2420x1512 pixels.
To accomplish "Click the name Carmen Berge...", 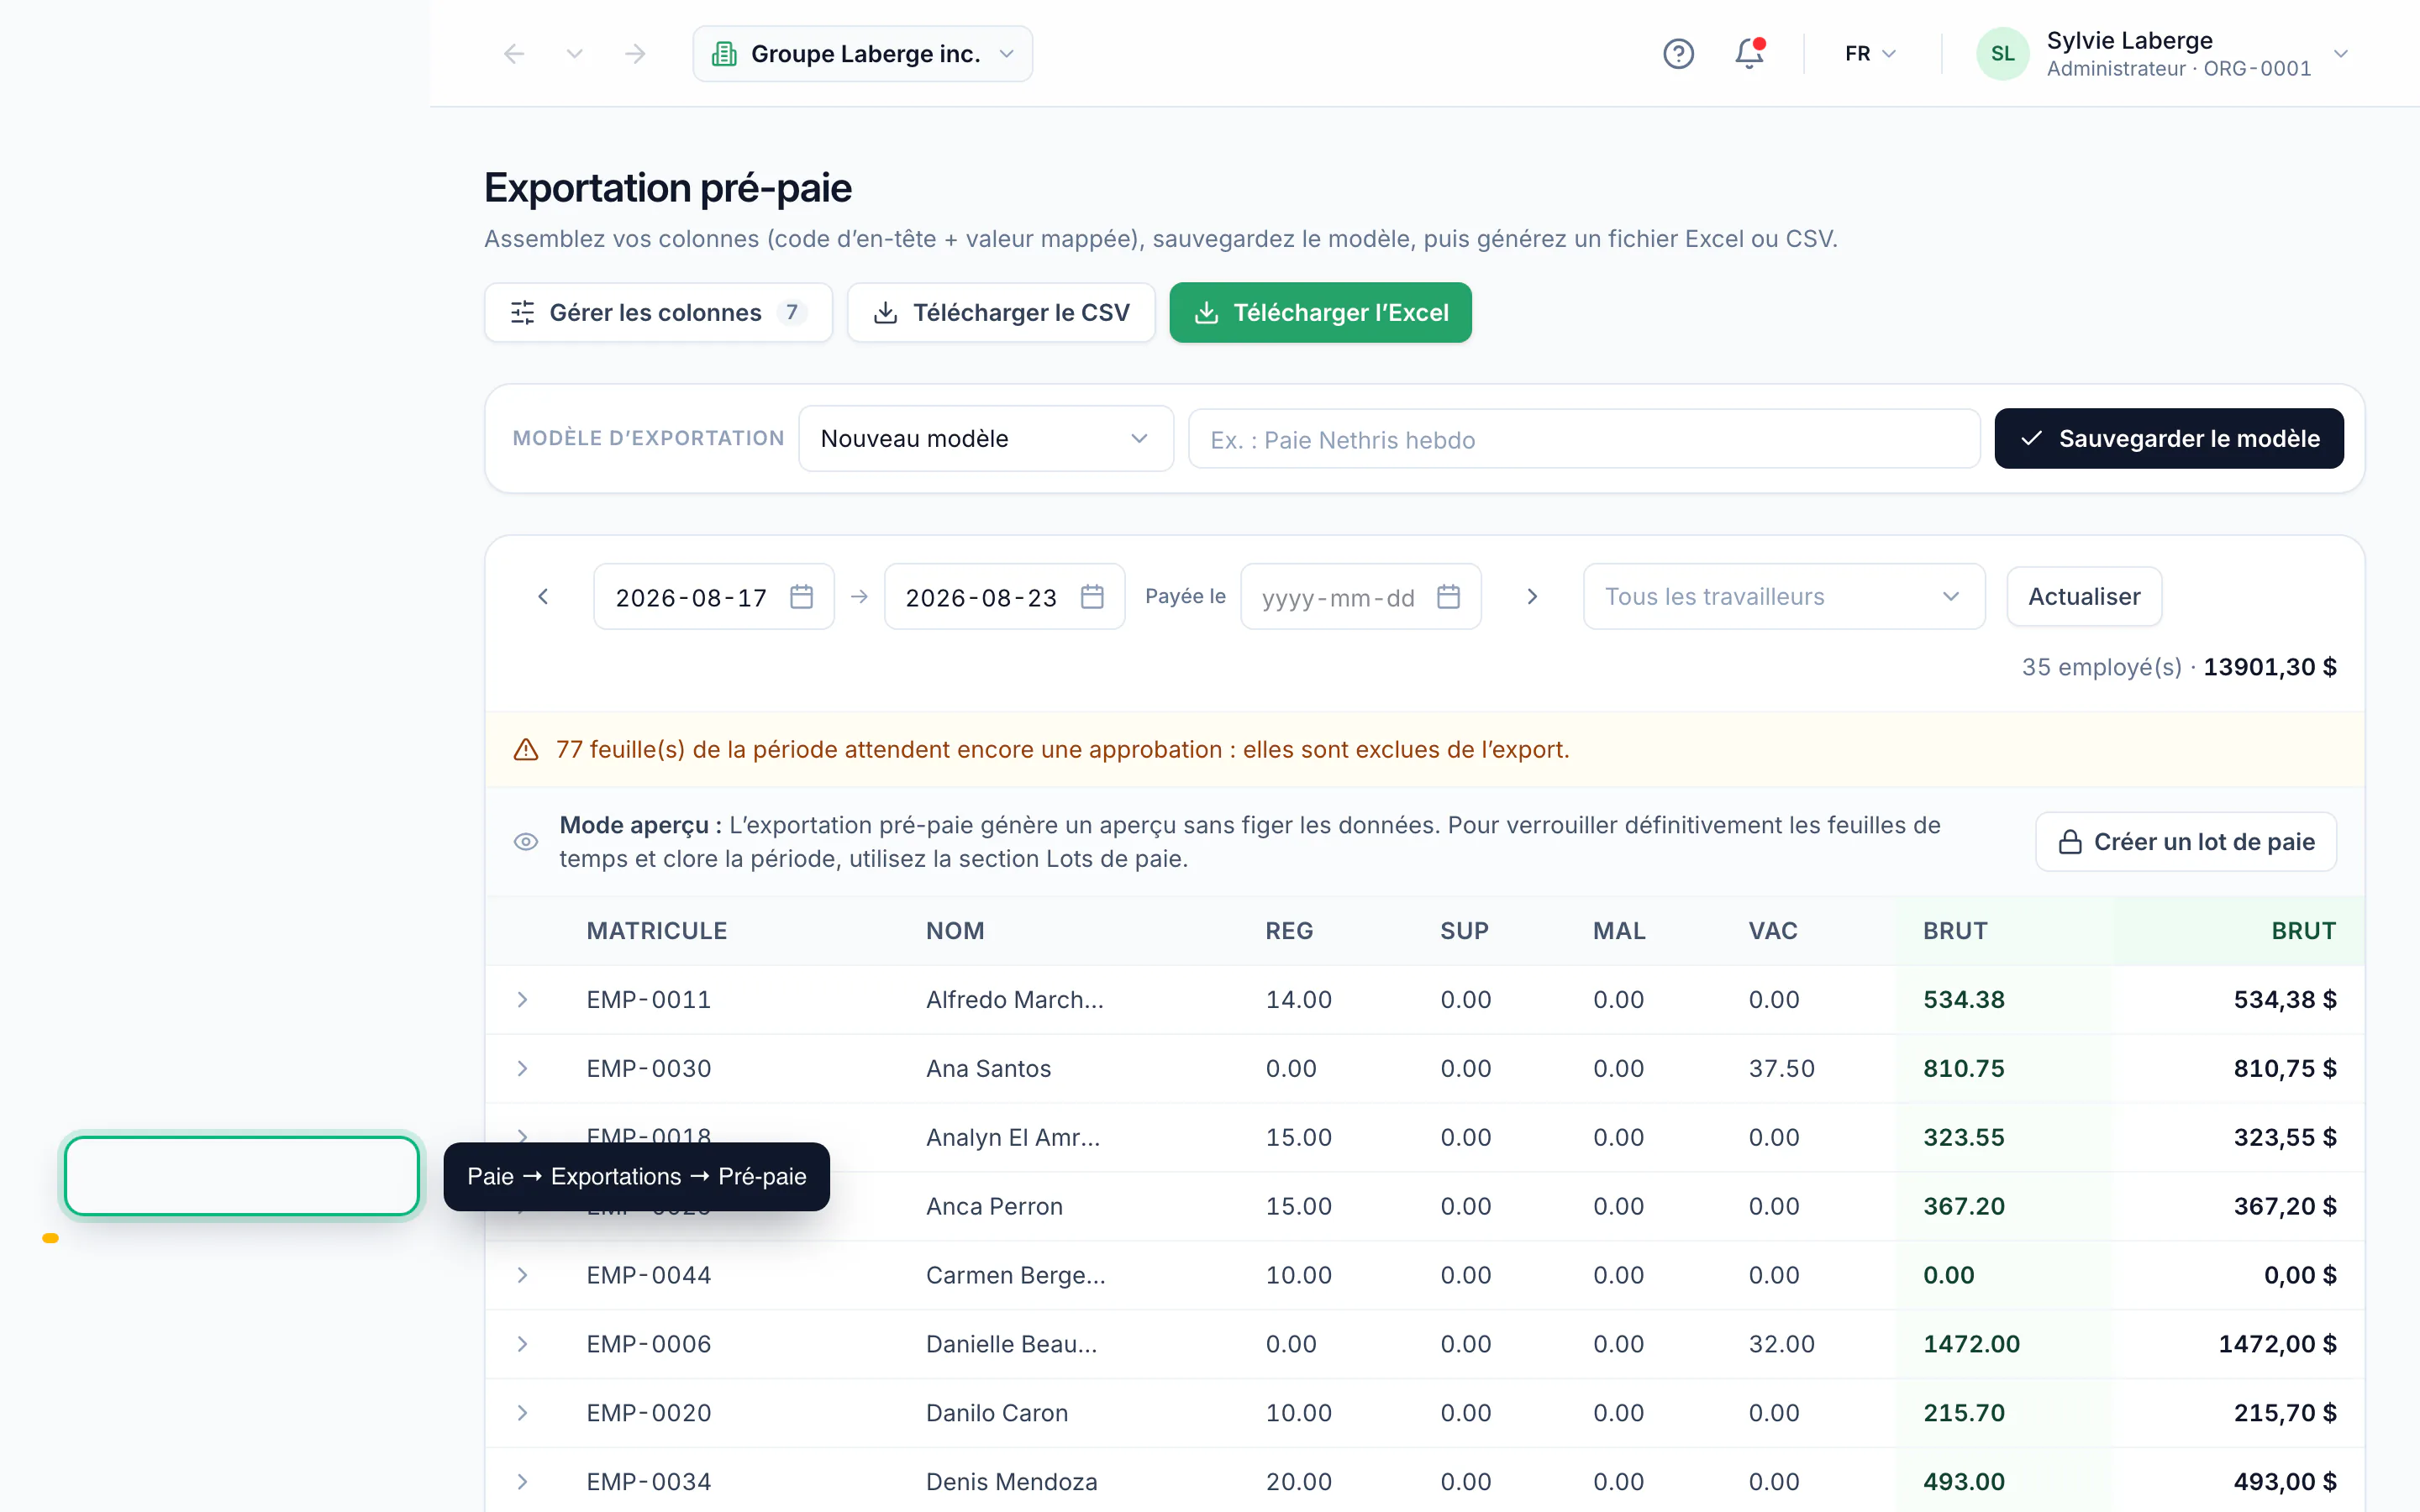I will coord(1015,1275).
